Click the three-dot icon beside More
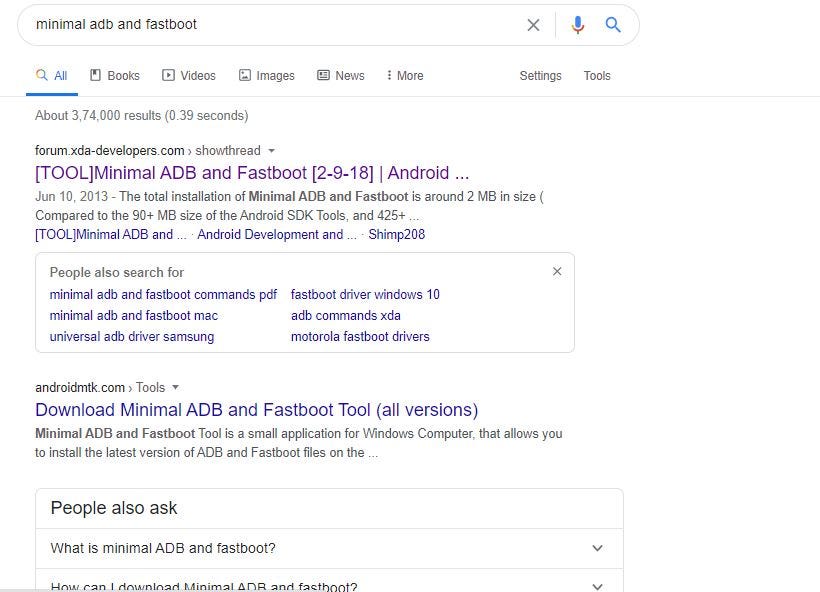 point(389,75)
